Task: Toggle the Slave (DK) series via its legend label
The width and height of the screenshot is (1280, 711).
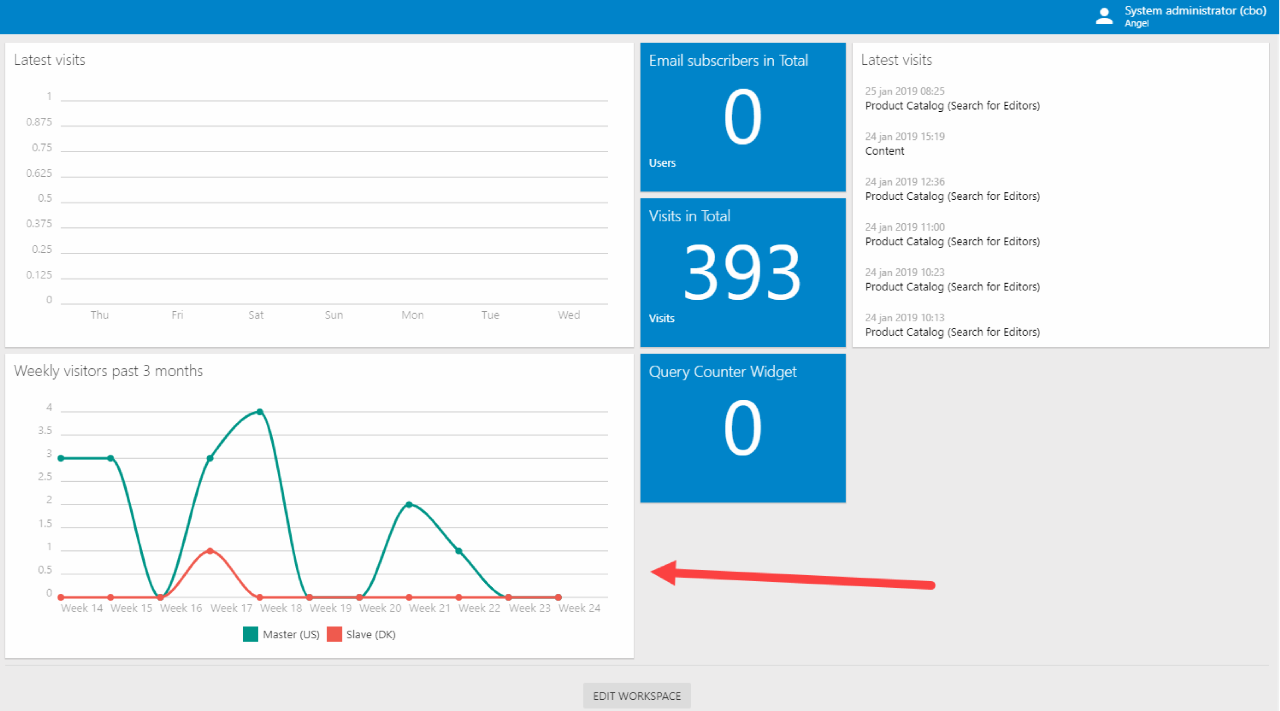Action: [x=371, y=634]
